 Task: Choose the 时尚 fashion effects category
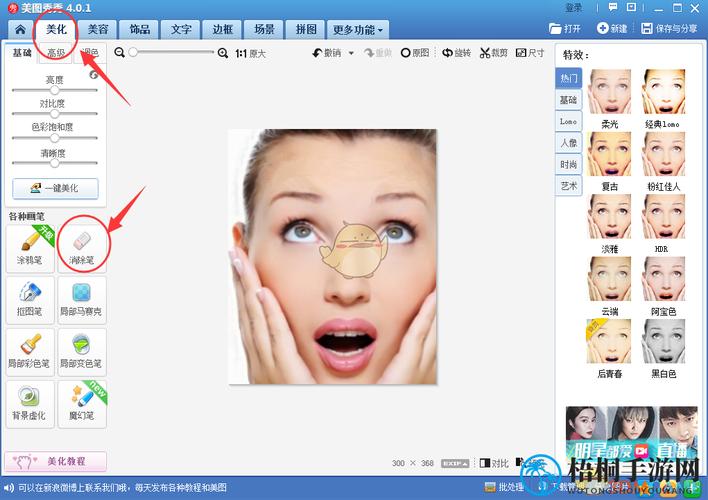[568, 164]
